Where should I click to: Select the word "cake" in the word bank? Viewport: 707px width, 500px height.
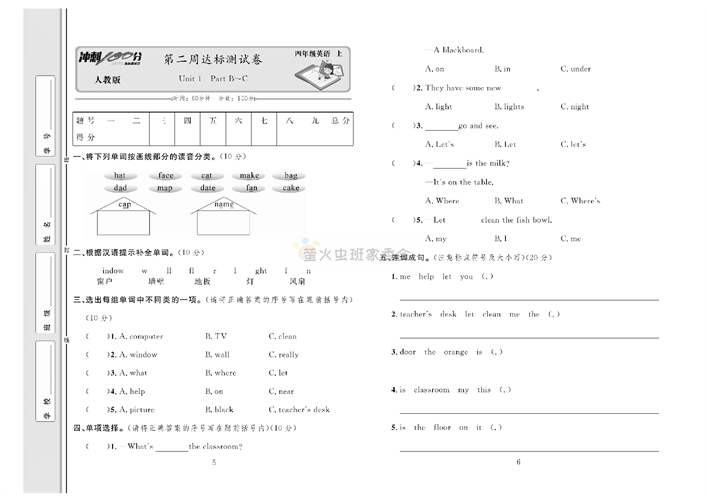pos(290,188)
